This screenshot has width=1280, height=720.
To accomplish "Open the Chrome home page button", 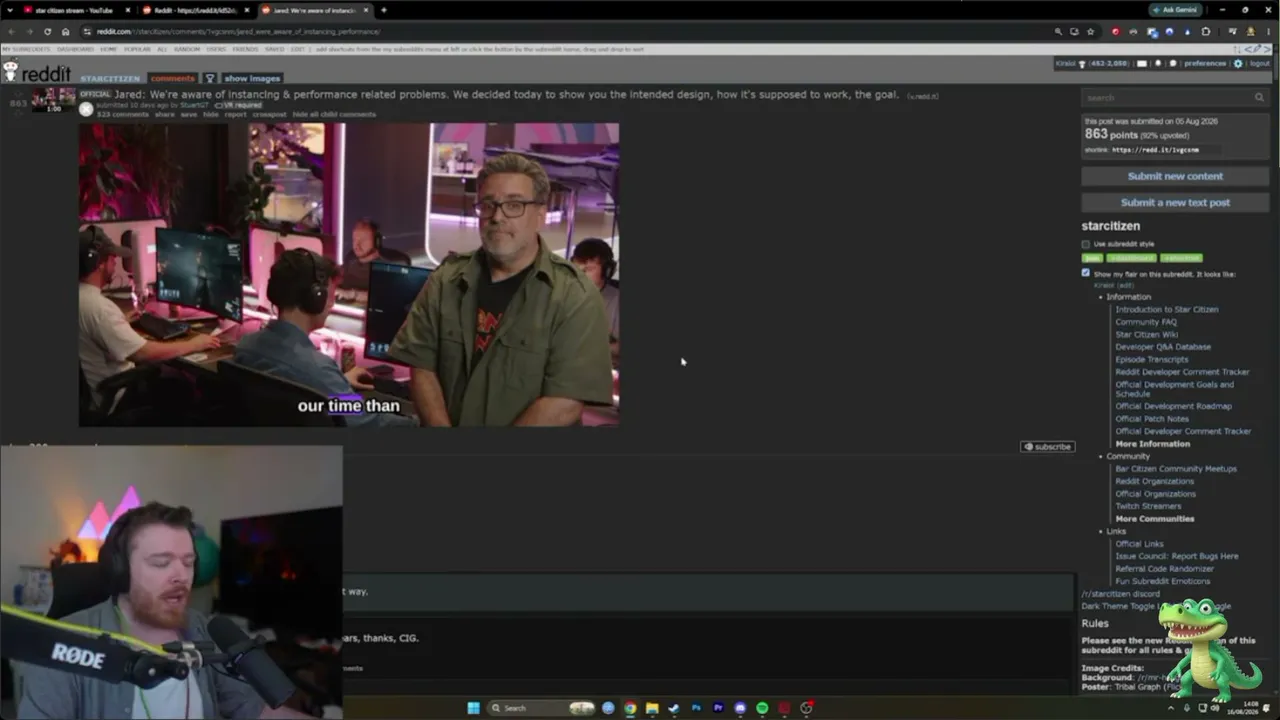I will [x=65, y=31].
